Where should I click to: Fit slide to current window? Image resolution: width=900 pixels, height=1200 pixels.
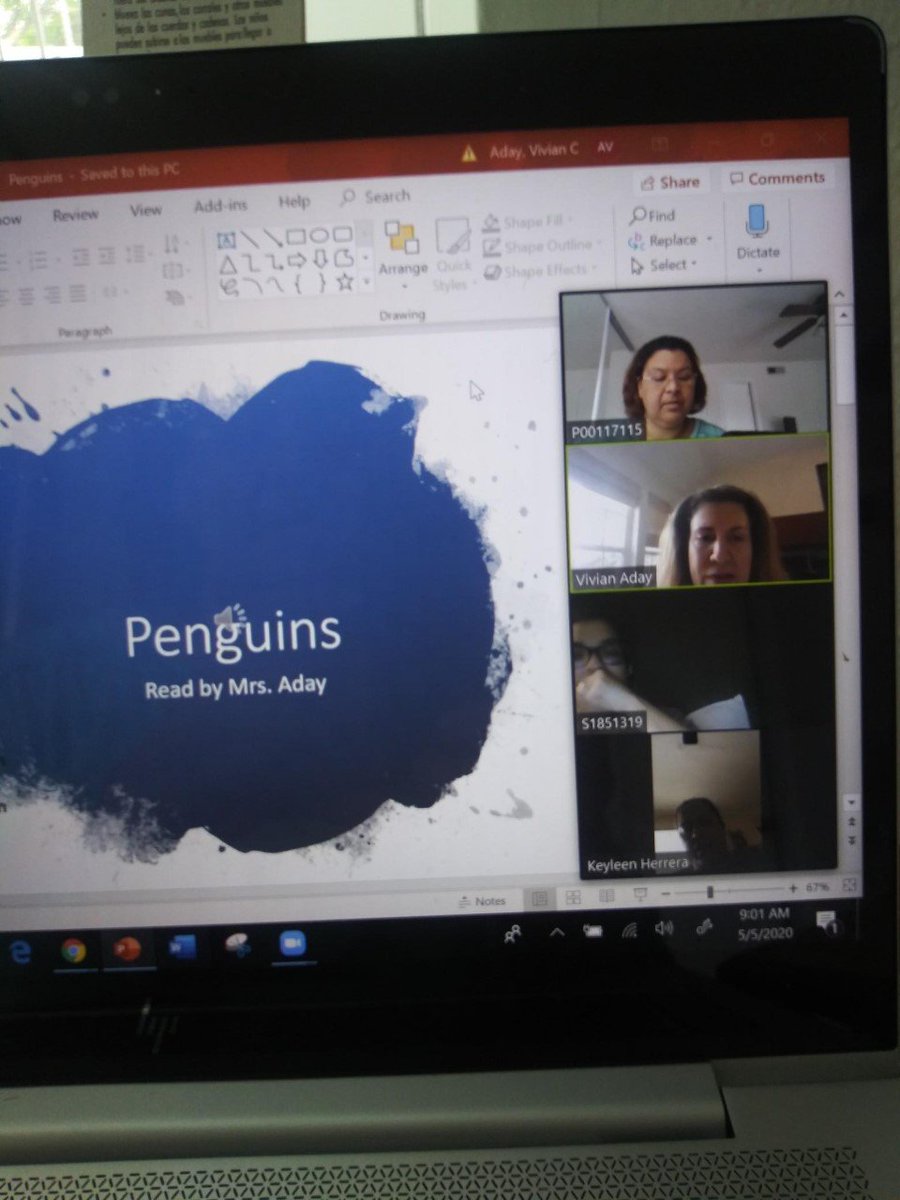[x=849, y=885]
